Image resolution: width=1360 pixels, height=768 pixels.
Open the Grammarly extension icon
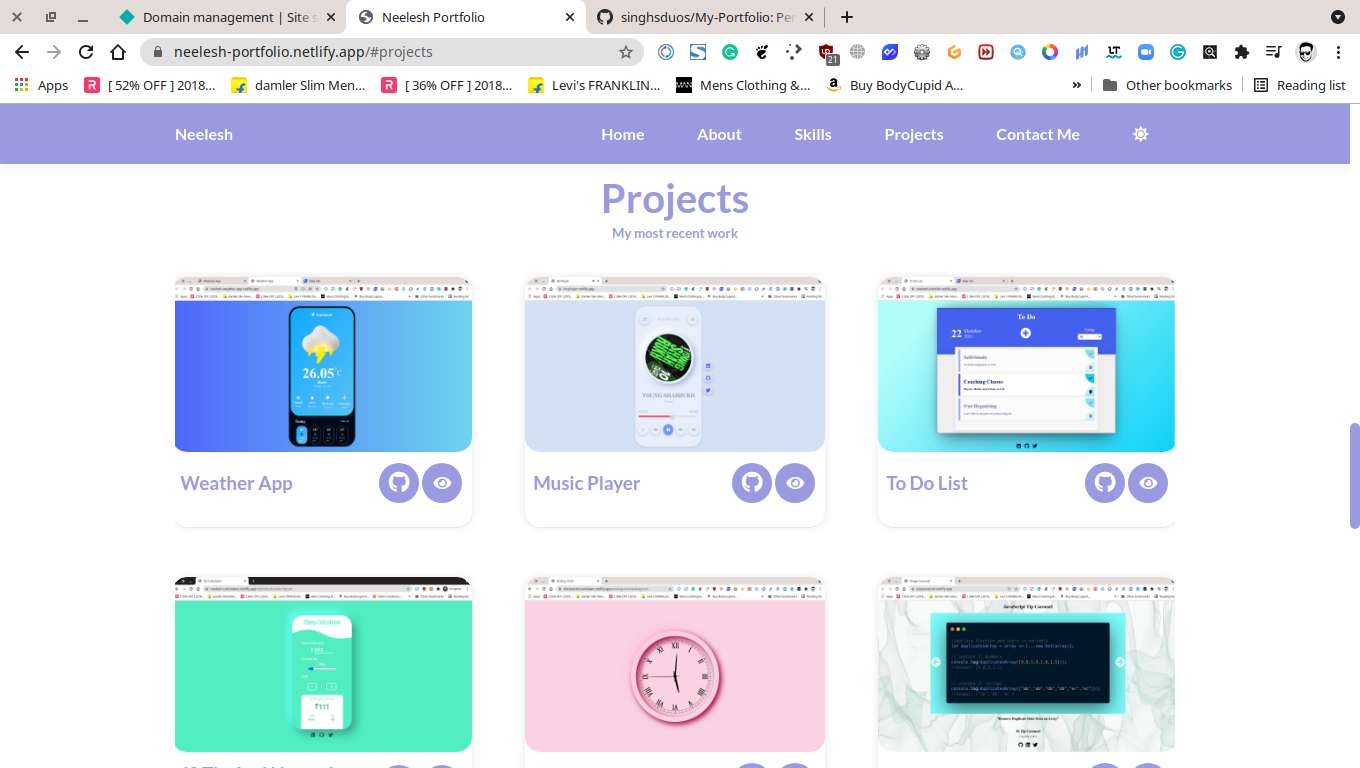click(x=730, y=52)
